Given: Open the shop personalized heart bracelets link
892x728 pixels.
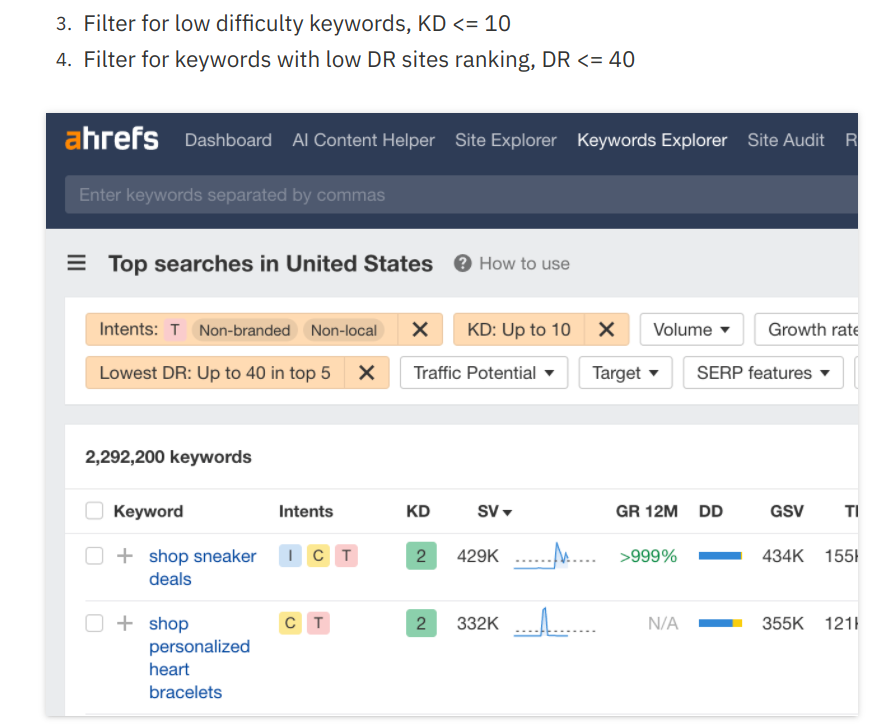Looking at the screenshot, I should coord(199,657).
